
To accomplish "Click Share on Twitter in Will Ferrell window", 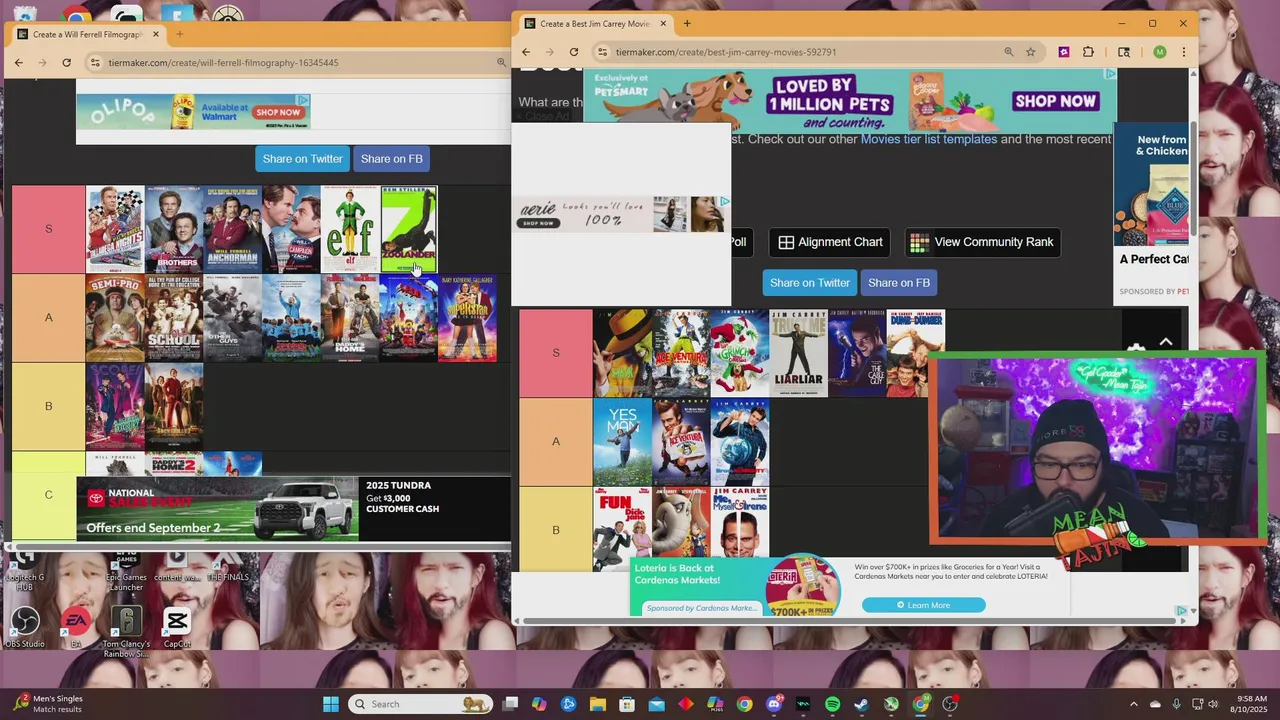I will tap(302, 159).
